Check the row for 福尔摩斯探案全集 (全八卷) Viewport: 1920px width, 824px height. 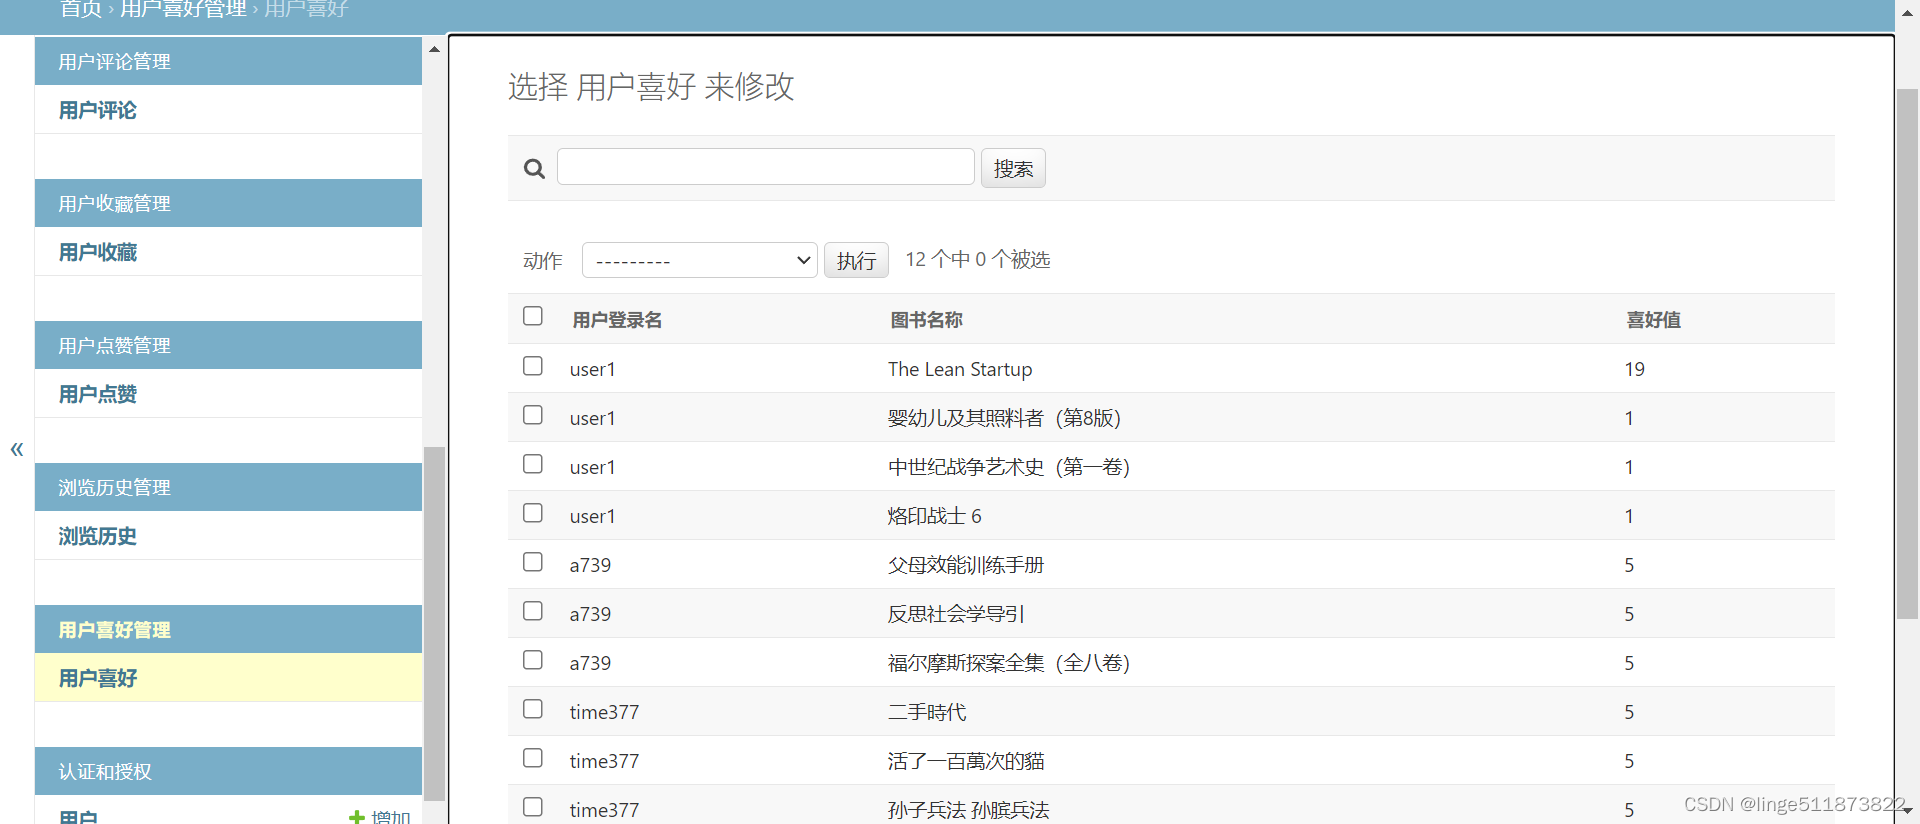click(x=533, y=660)
